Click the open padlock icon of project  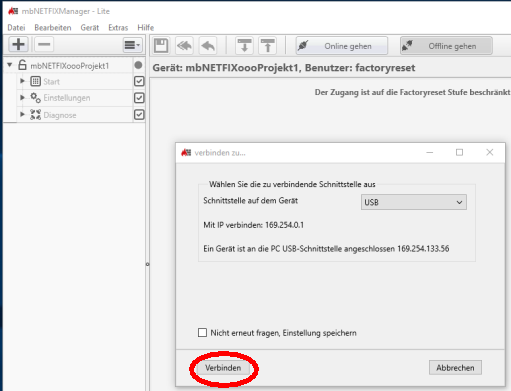point(22,65)
